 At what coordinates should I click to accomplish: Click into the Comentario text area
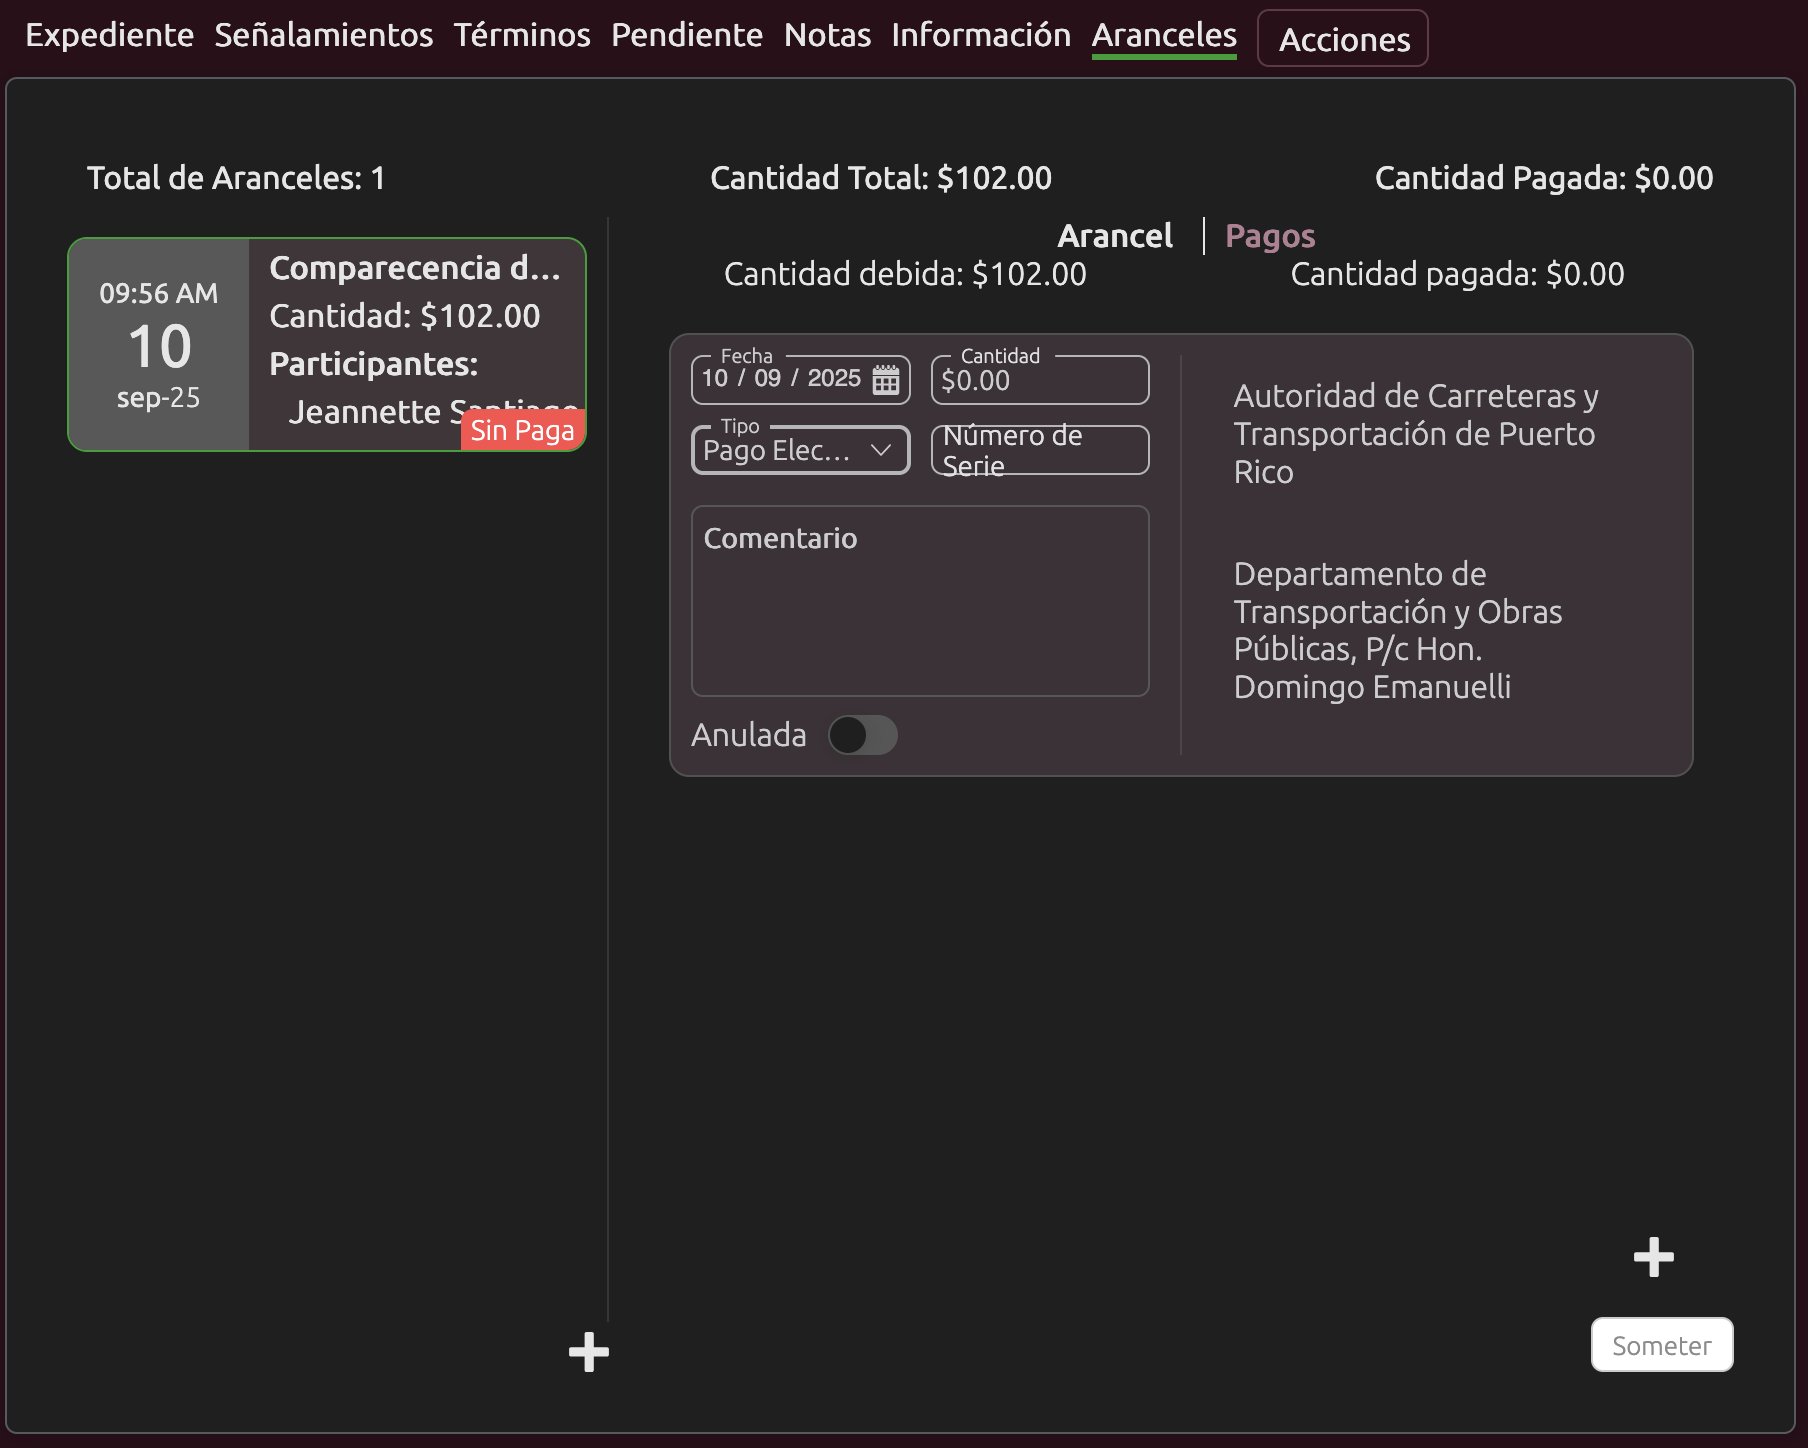tap(920, 600)
